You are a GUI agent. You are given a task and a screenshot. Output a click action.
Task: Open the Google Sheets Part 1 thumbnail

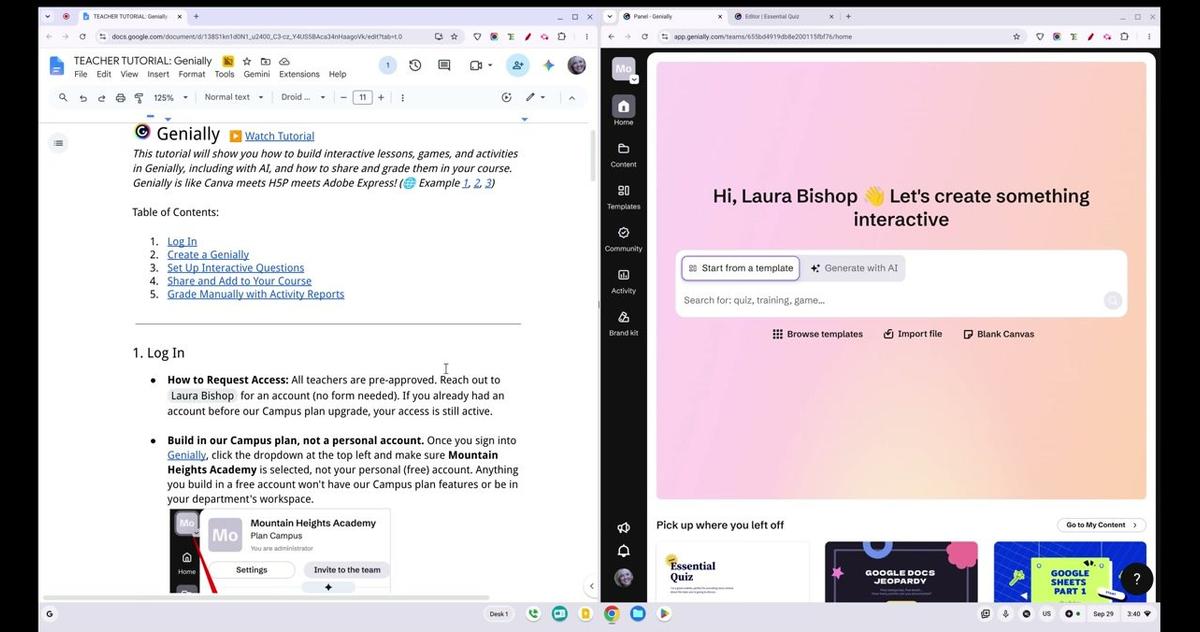click(1070, 572)
